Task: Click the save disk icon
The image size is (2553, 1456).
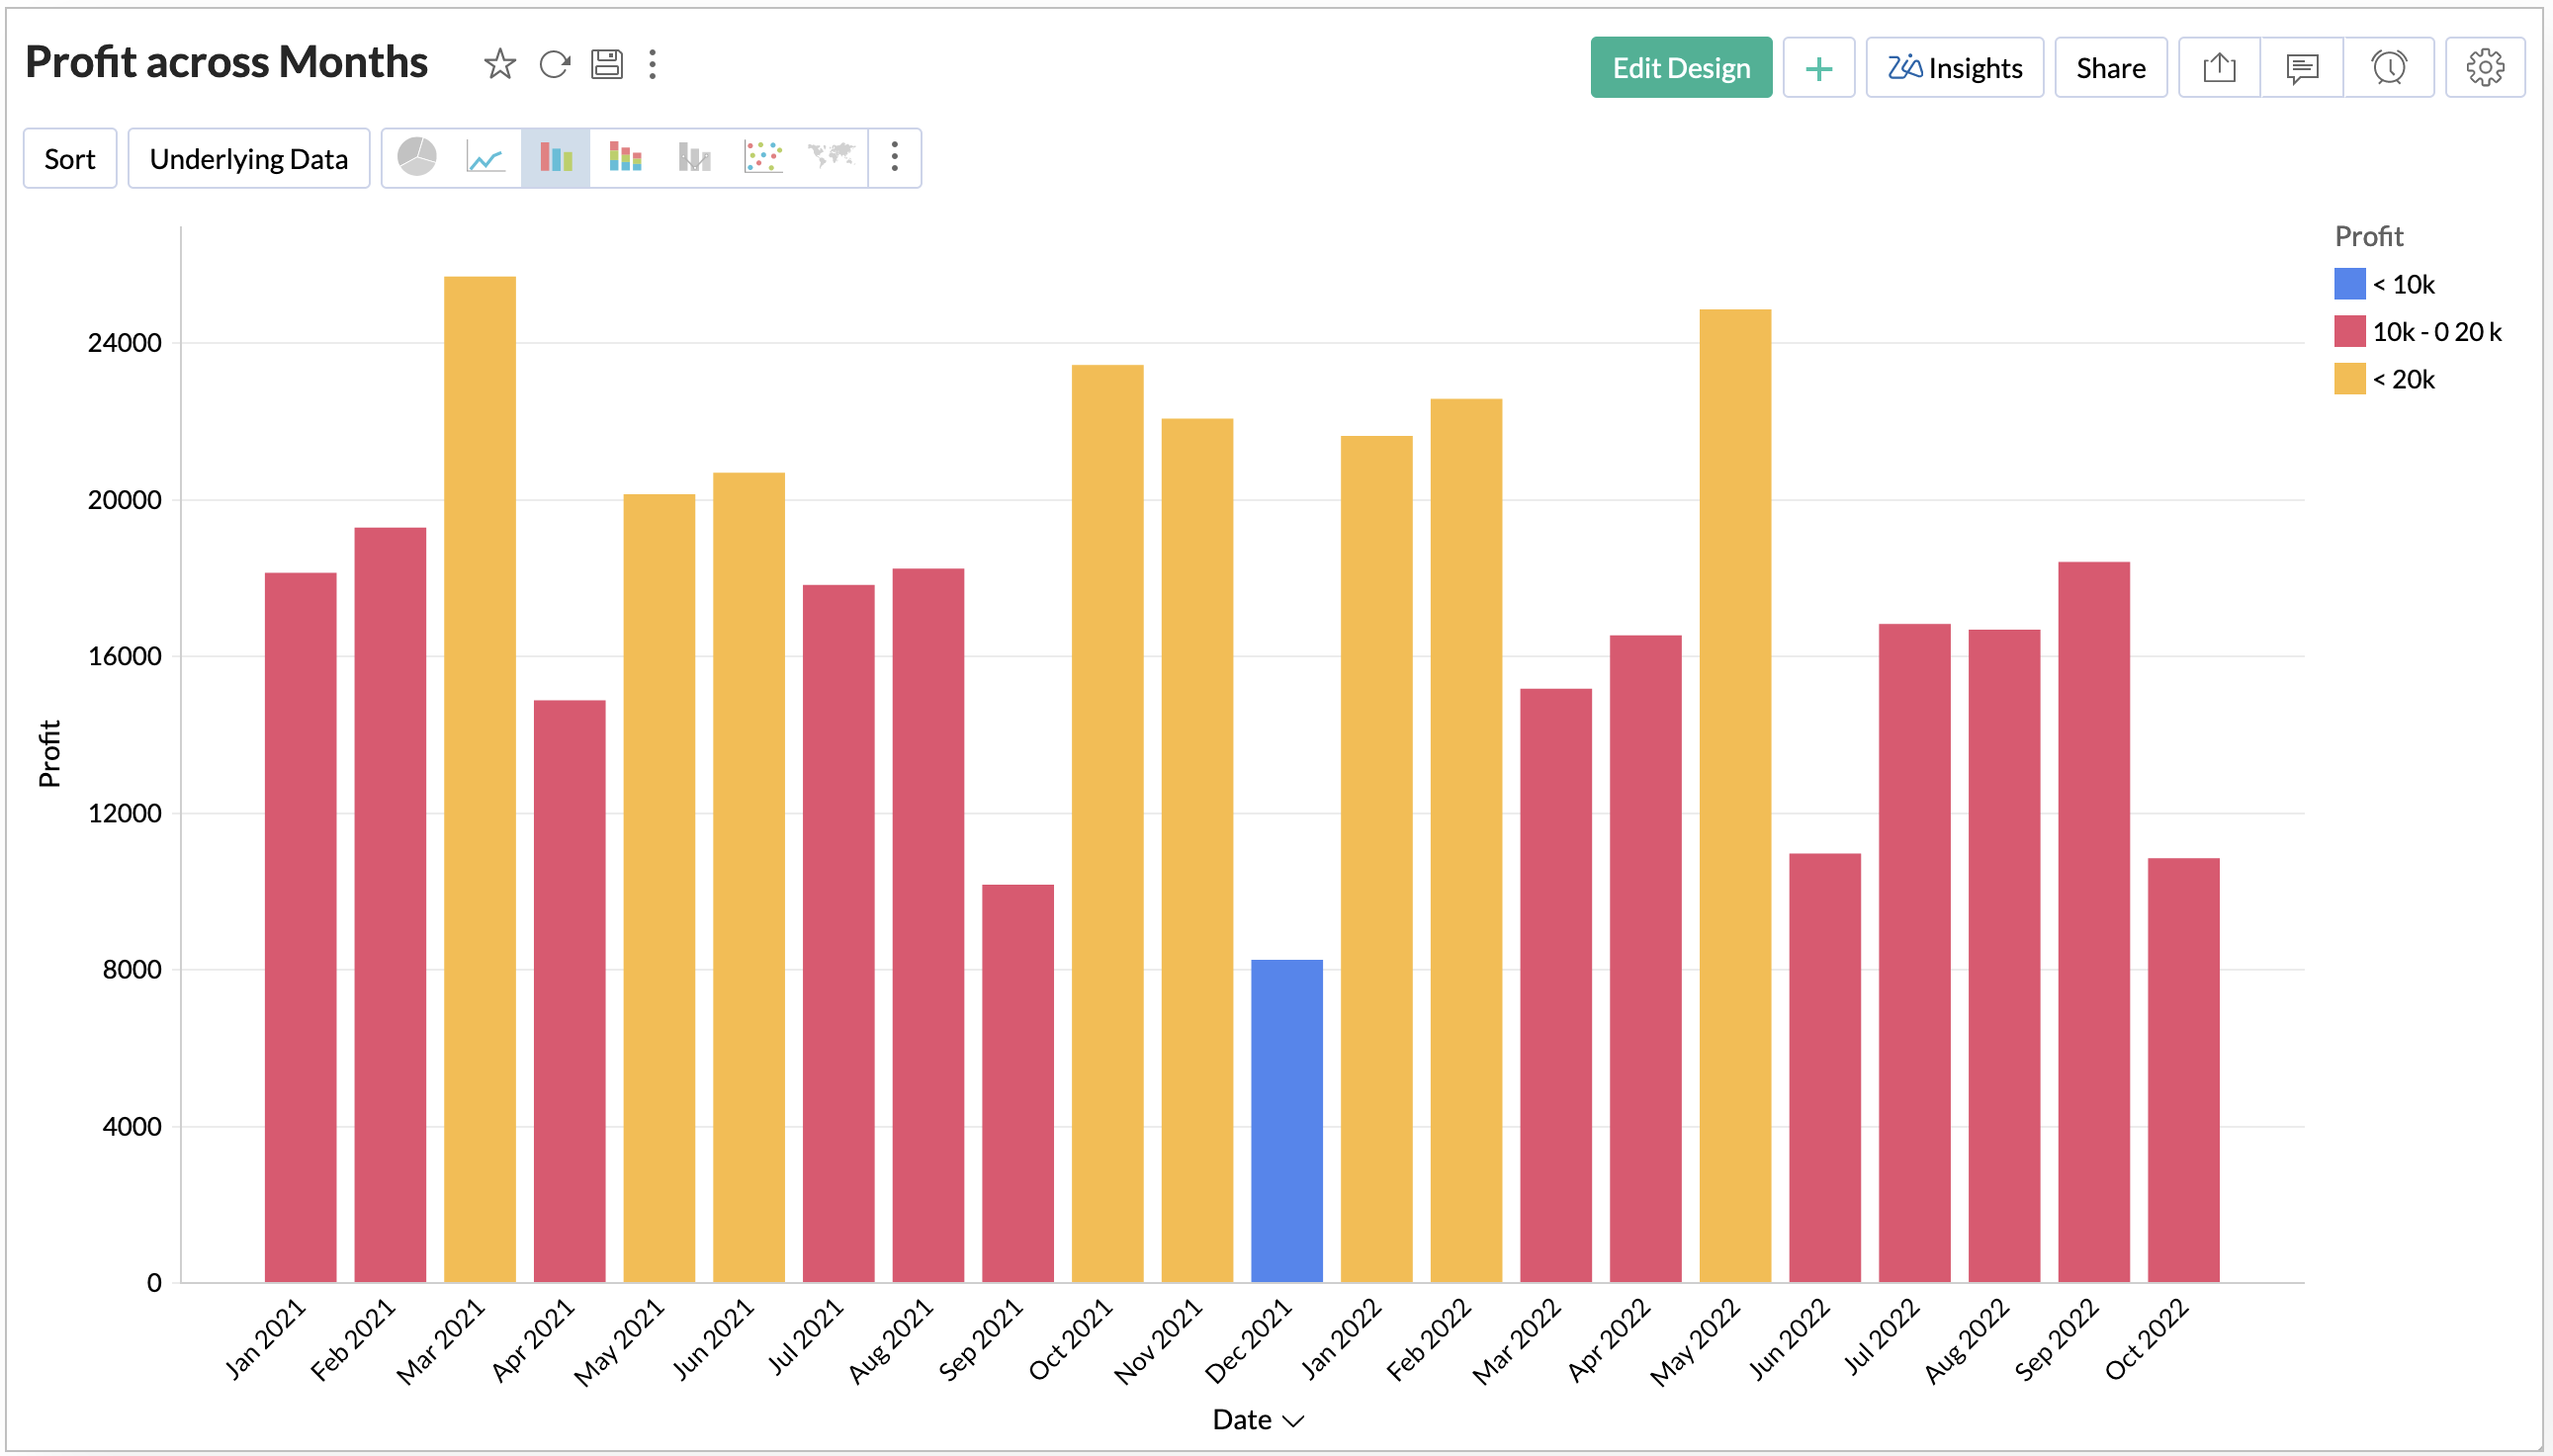Action: point(607,65)
